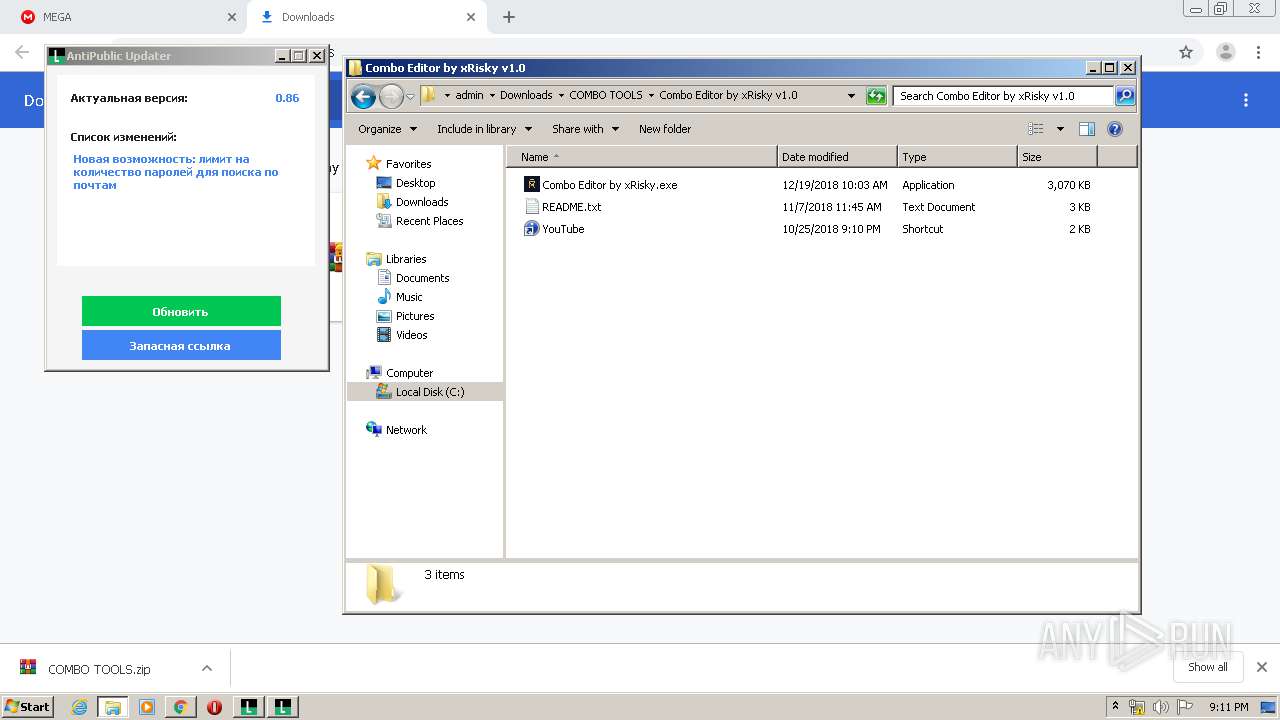Click the search magnifier icon in Explorer
The height and width of the screenshot is (720, 1280).
point(1125,96)
